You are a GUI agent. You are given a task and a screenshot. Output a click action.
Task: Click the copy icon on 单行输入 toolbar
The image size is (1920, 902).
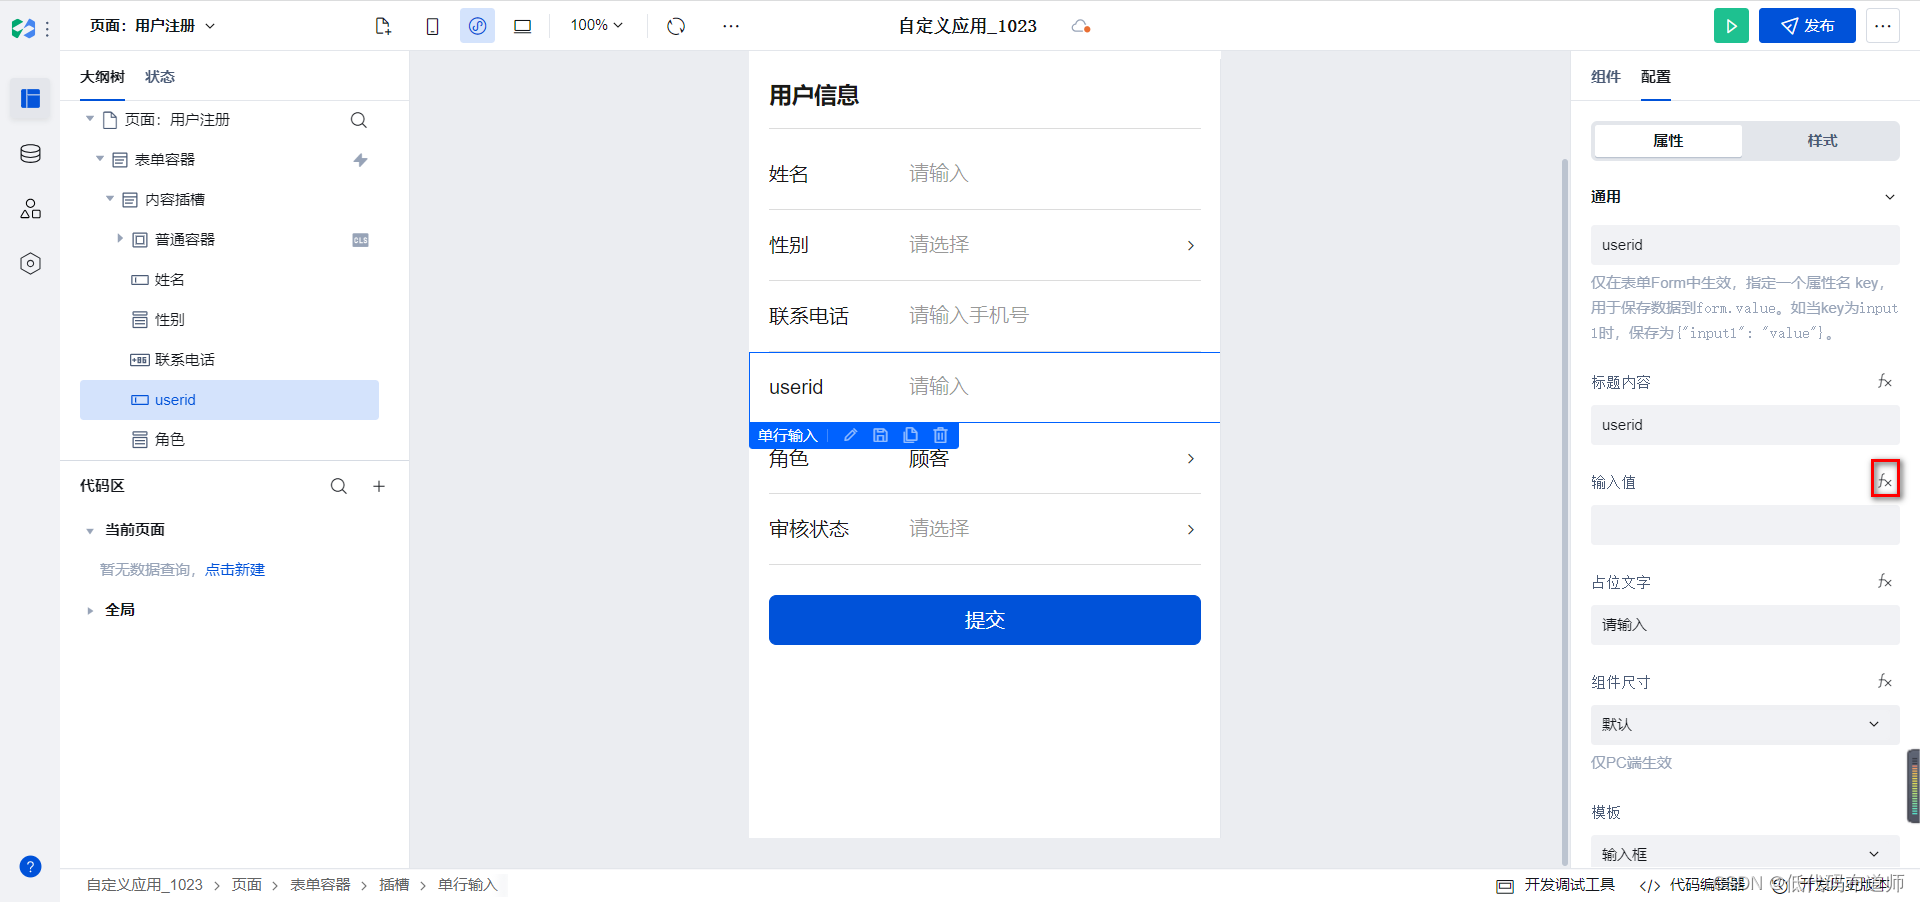[910, 435]
